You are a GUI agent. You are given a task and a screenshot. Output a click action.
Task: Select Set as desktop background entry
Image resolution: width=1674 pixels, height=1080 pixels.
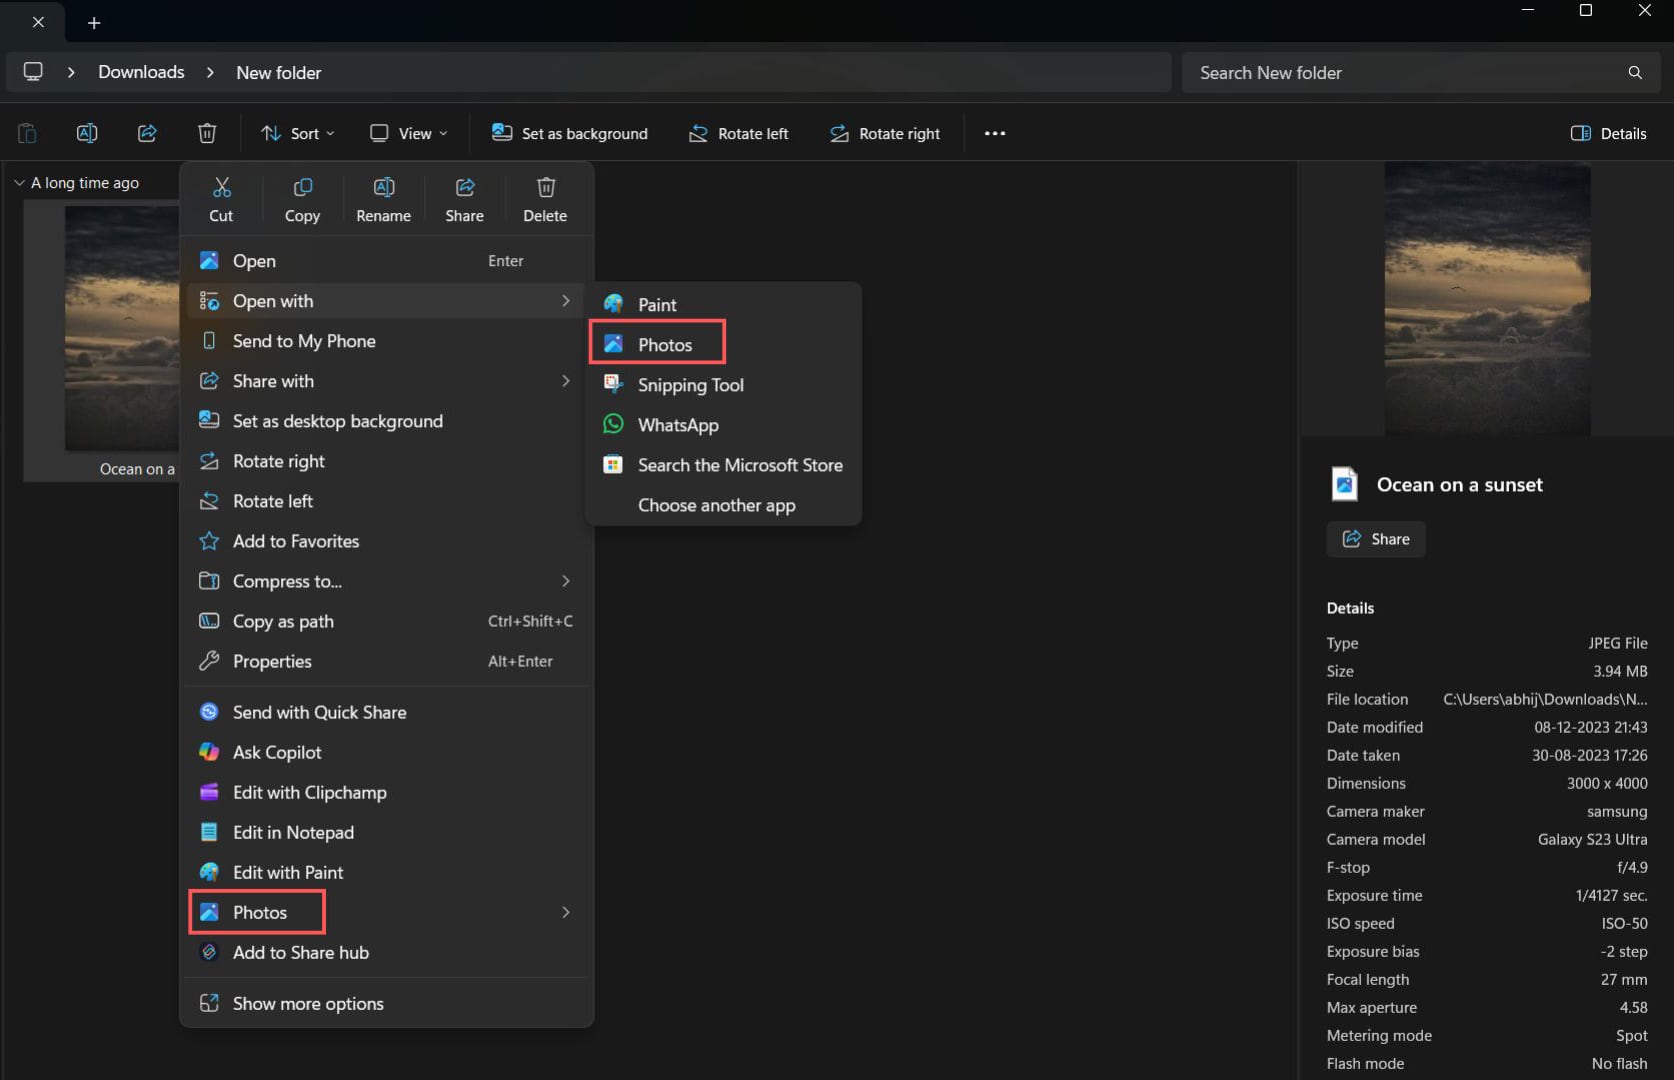337,421
